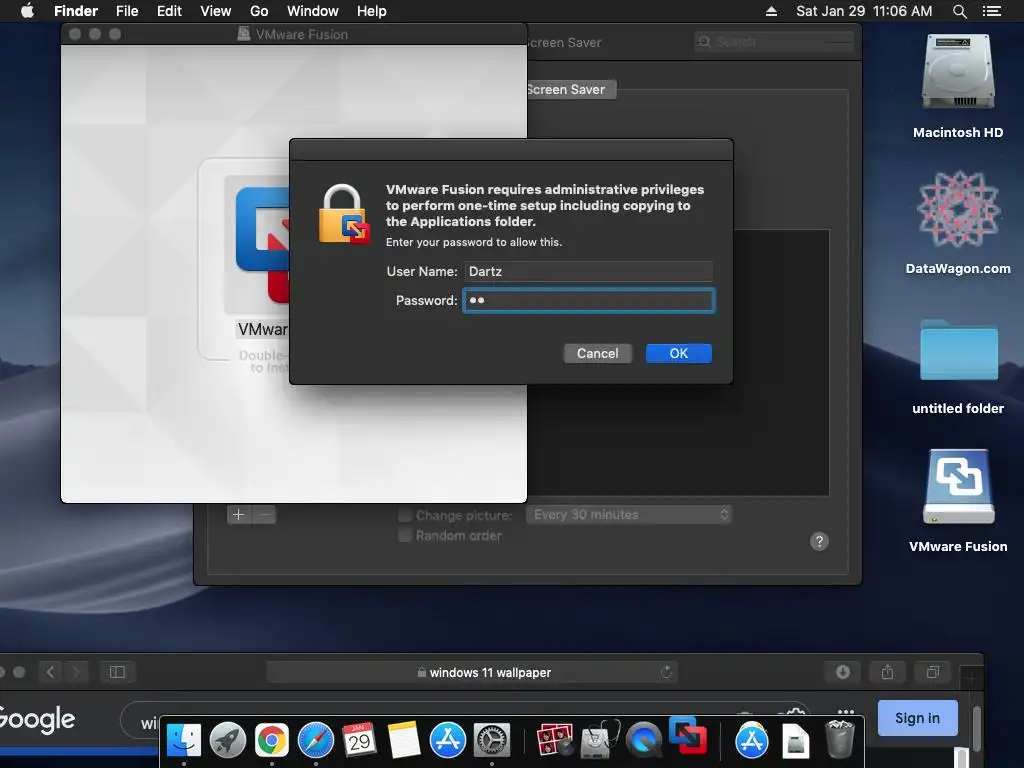Screen dimensions: 1024x768
Task: Open Disk Utility icon in Dock
Action: tap(599, 740)
